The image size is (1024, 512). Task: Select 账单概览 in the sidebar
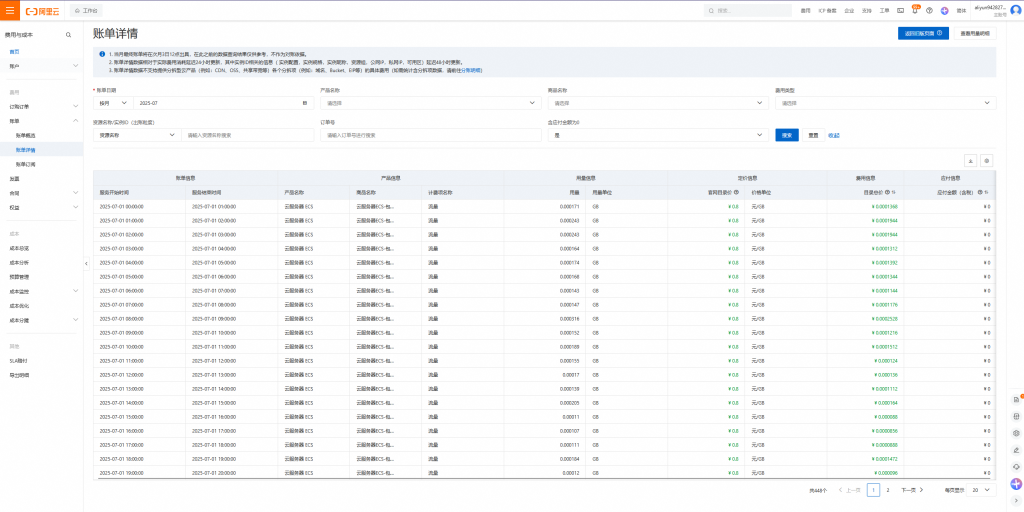tap(26, 135)
